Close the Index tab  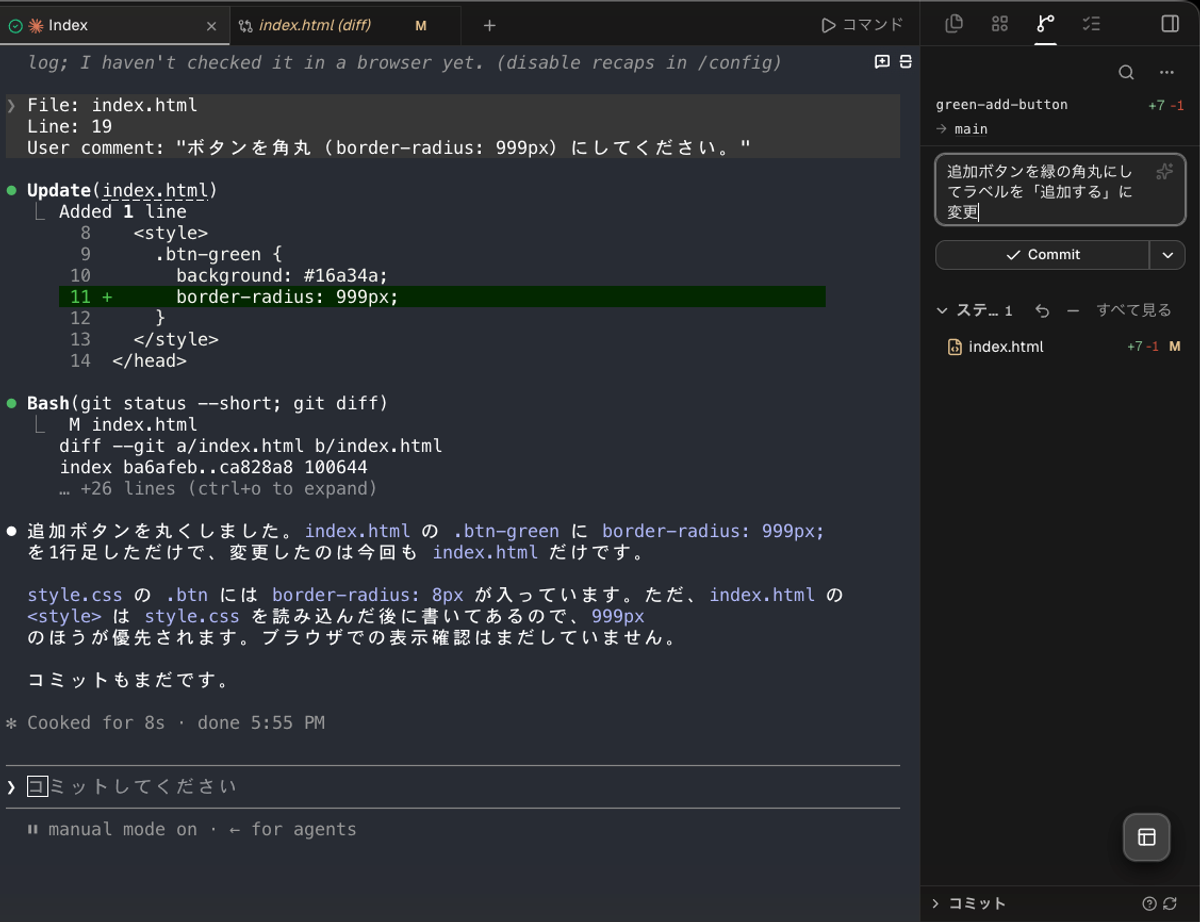click(x=211, y=26)
